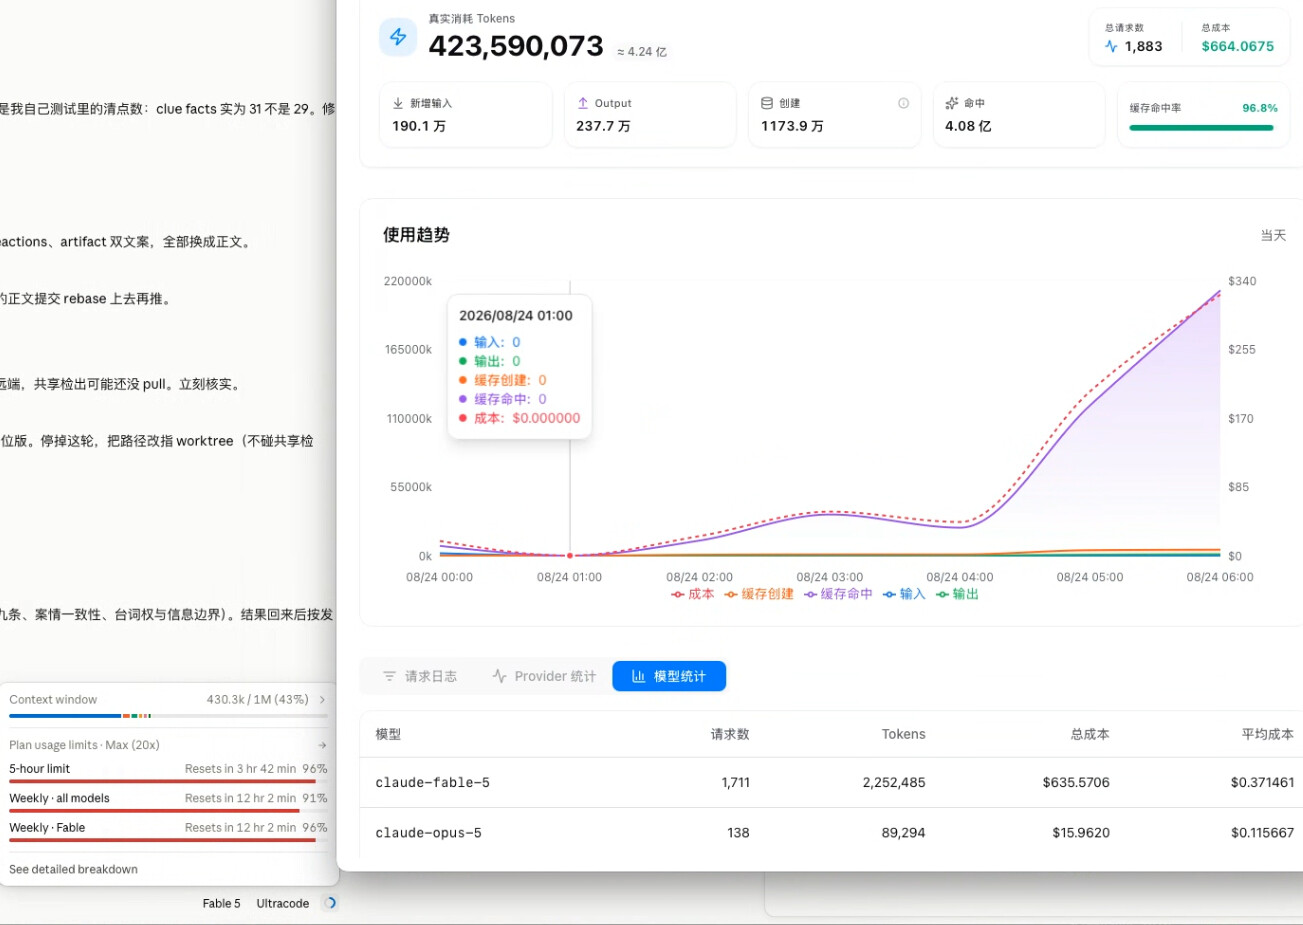Screen dimensions: 1303x925
Task: Toggle the 缓存创建 legend series
Action: coord(760,594)
